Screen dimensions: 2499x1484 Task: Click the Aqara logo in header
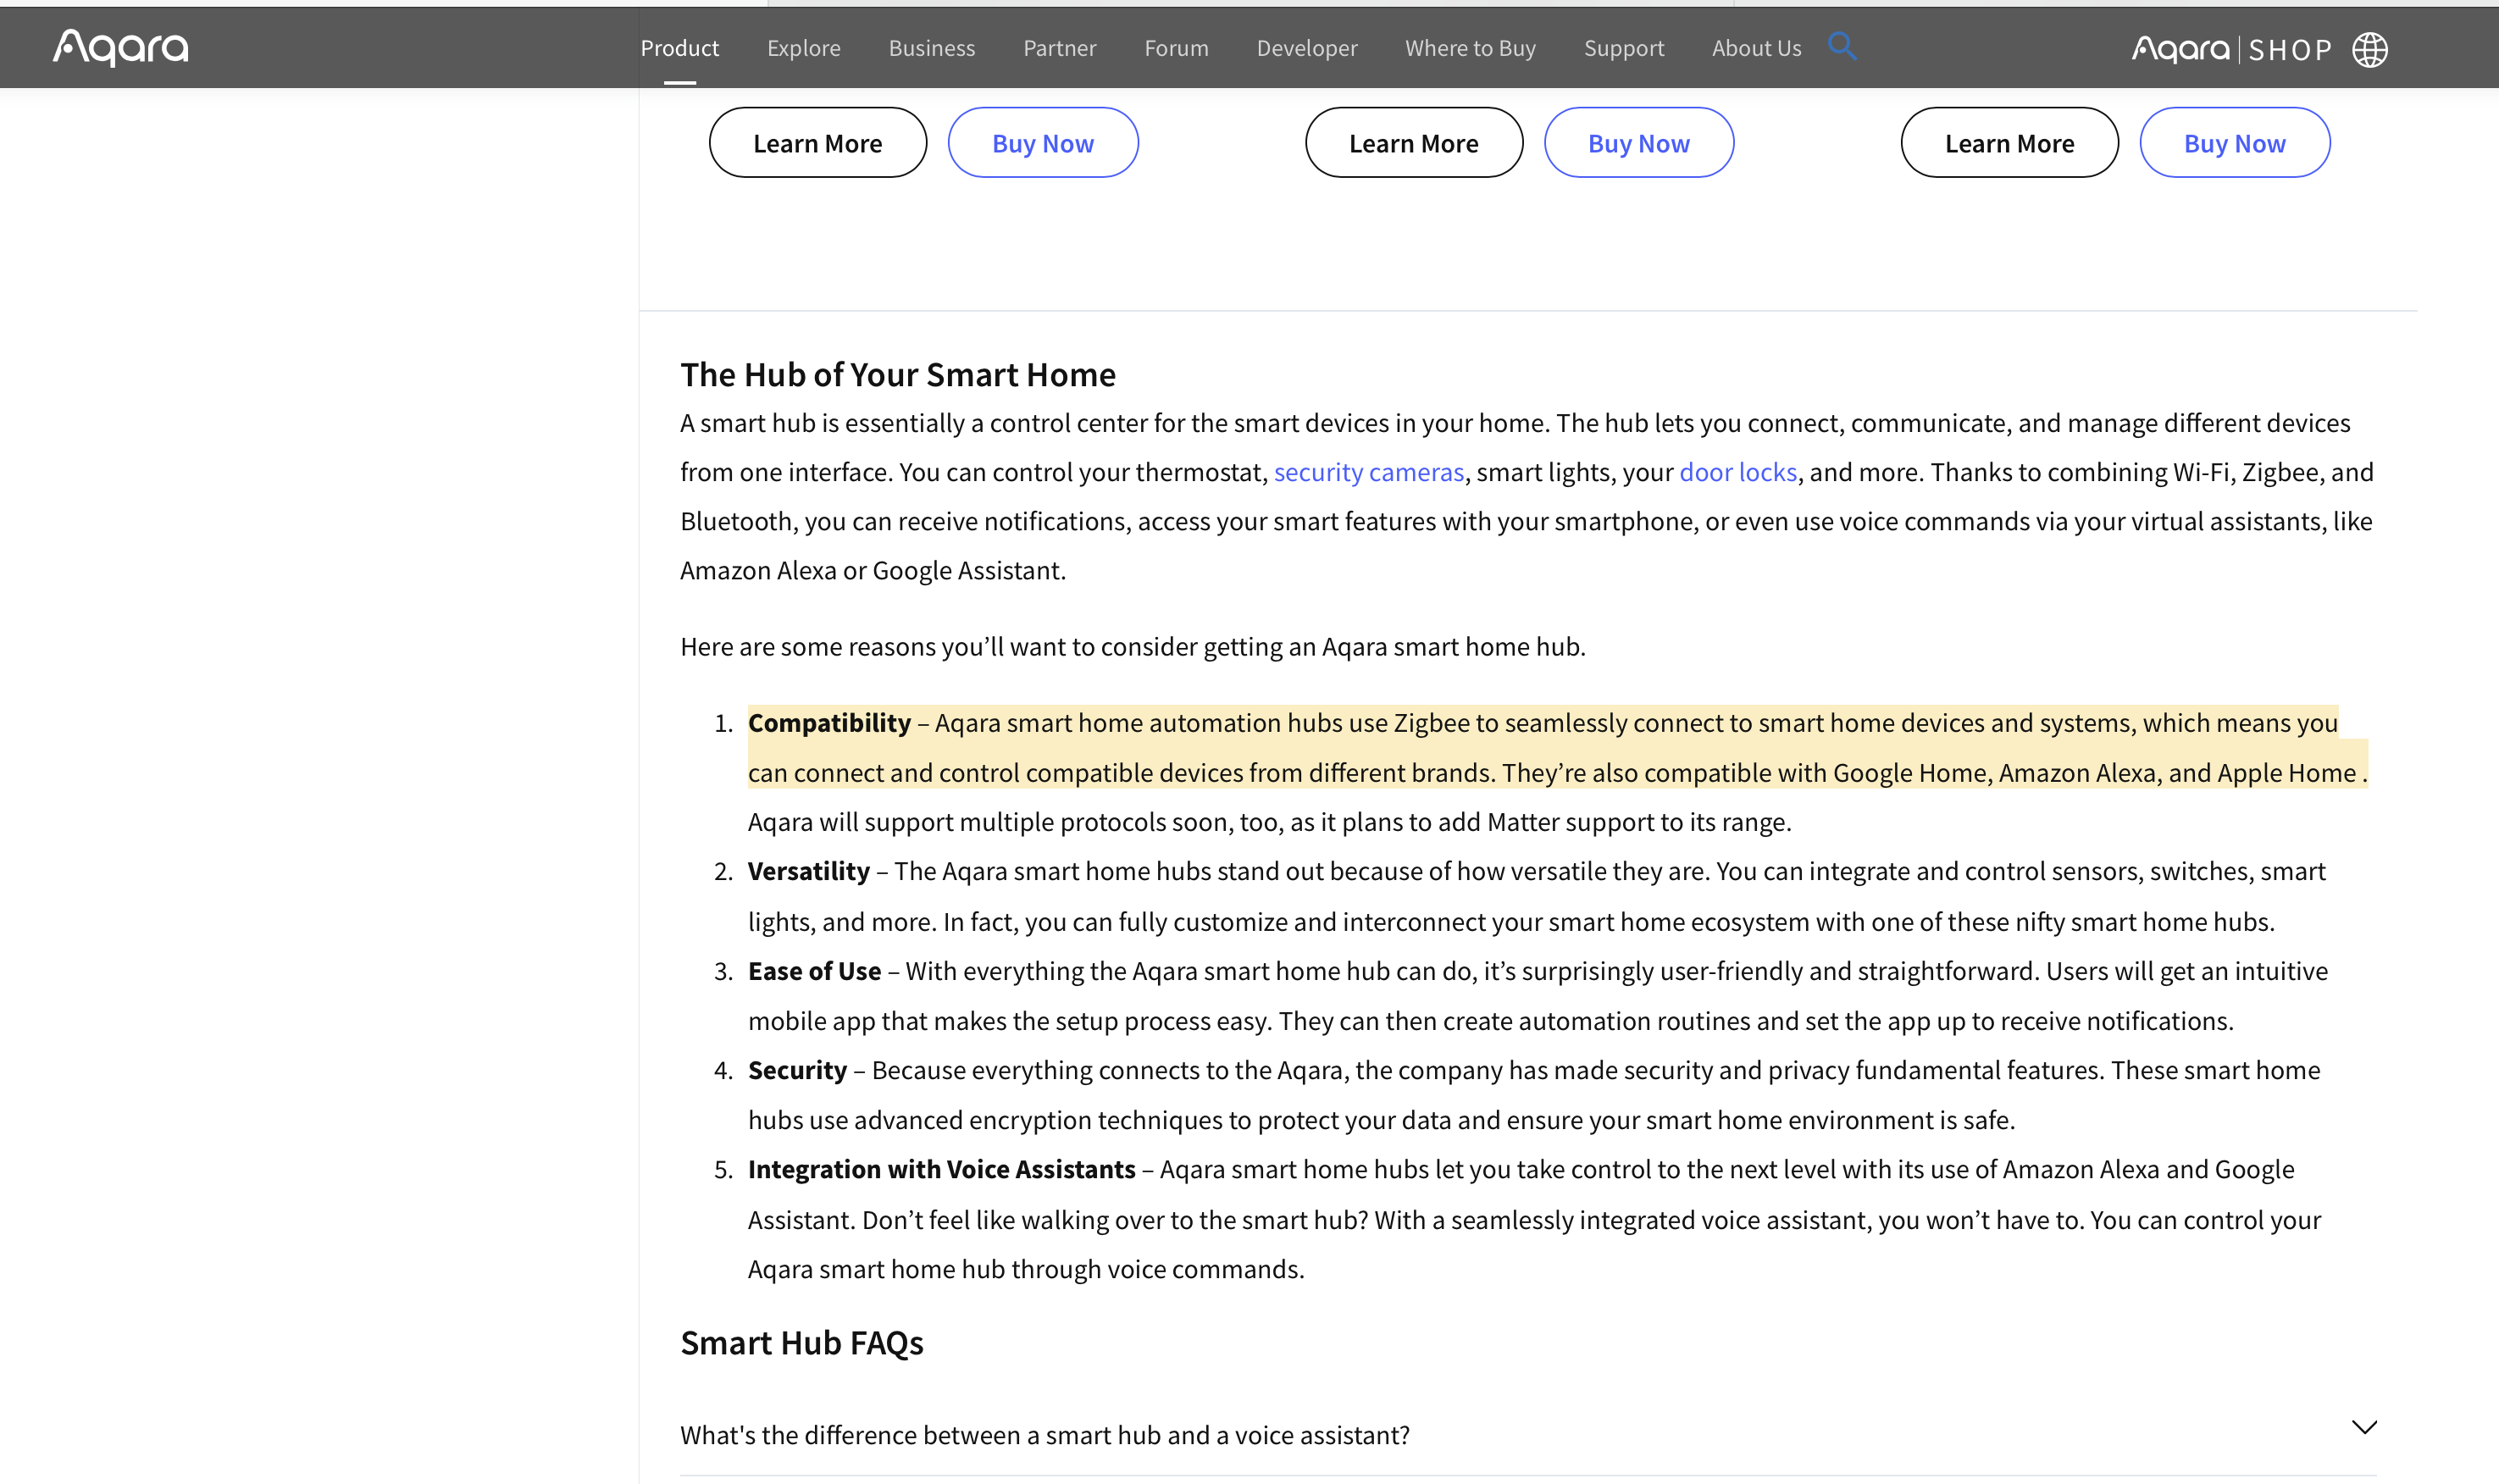tap(120, 47)
